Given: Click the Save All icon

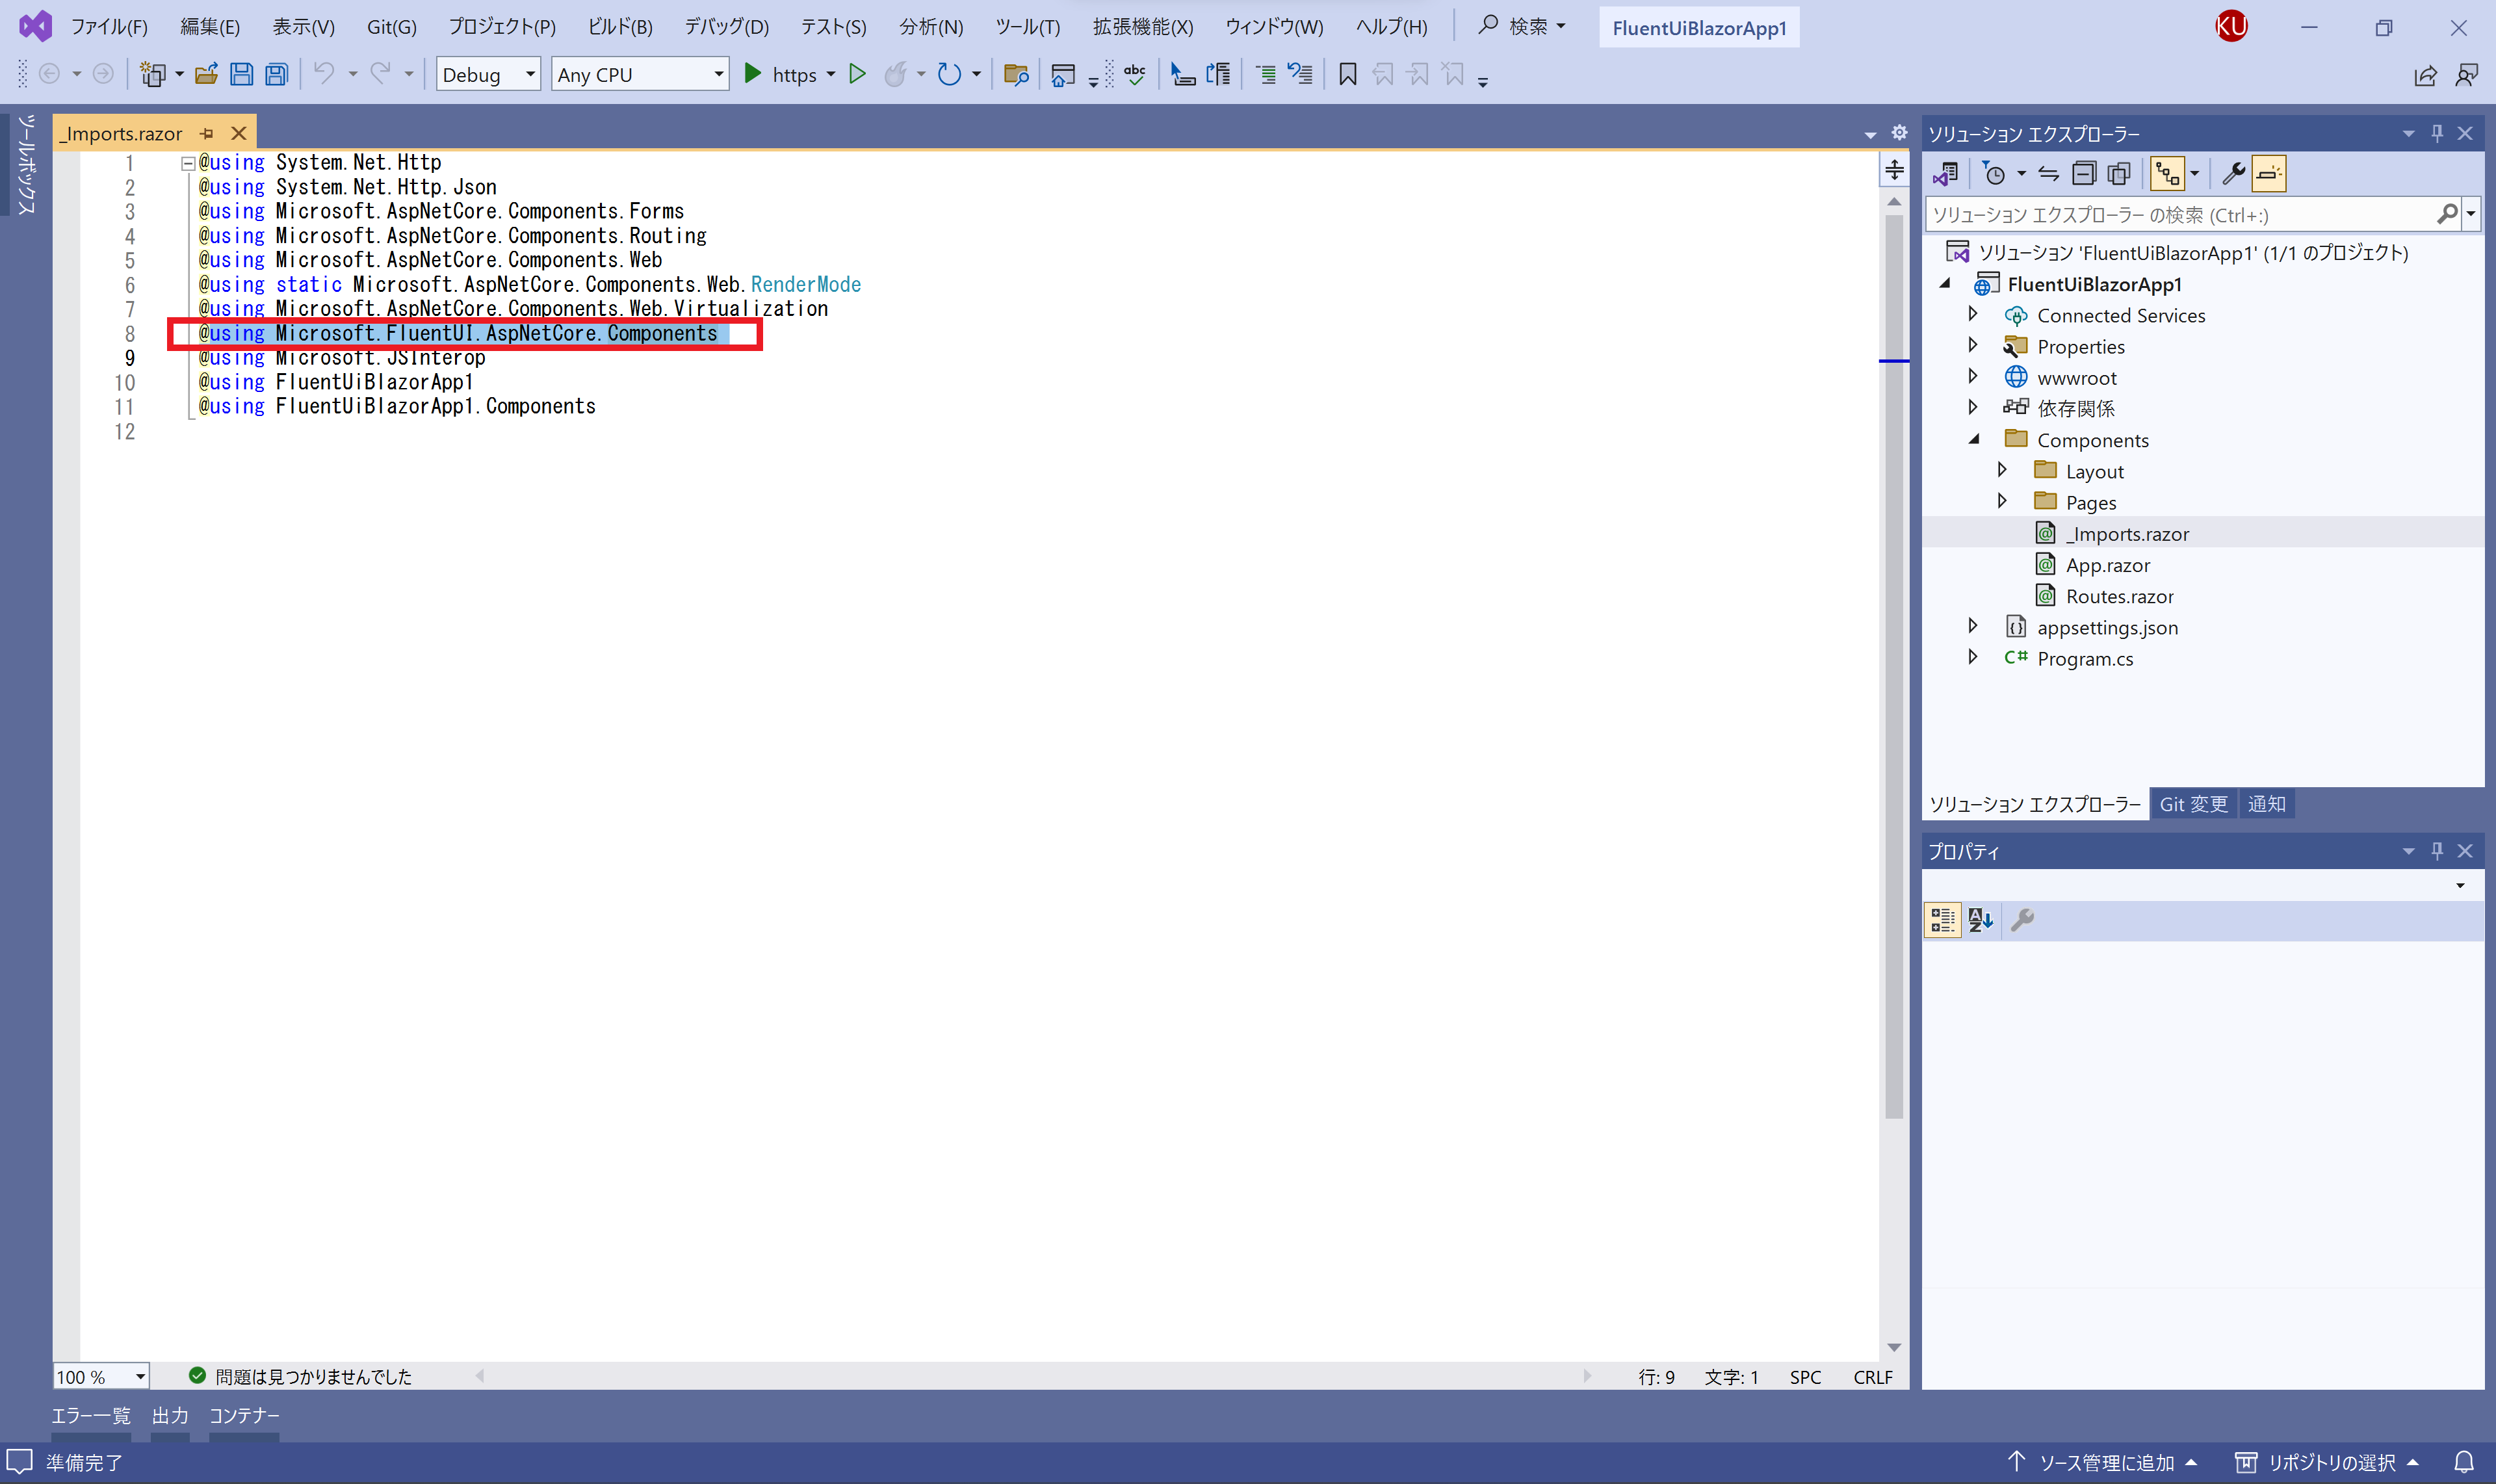Looking at the screenshot, I should pyautogui.click(x=277, y=75).
